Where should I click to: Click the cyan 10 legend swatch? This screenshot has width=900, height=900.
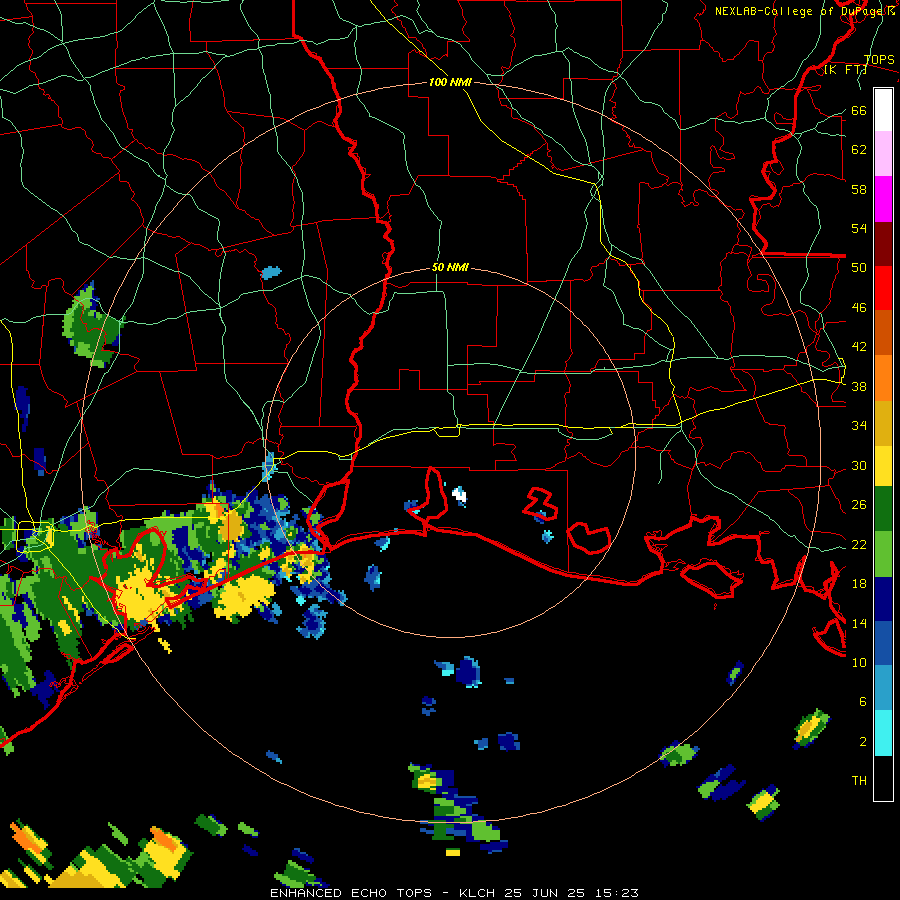coord(883,732)
